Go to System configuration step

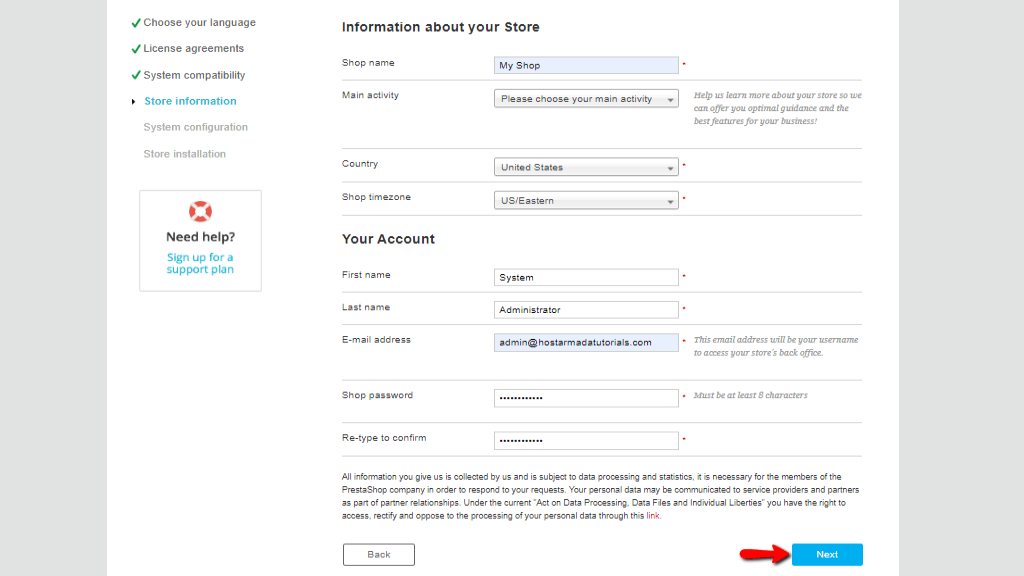(x=195, y=127)
